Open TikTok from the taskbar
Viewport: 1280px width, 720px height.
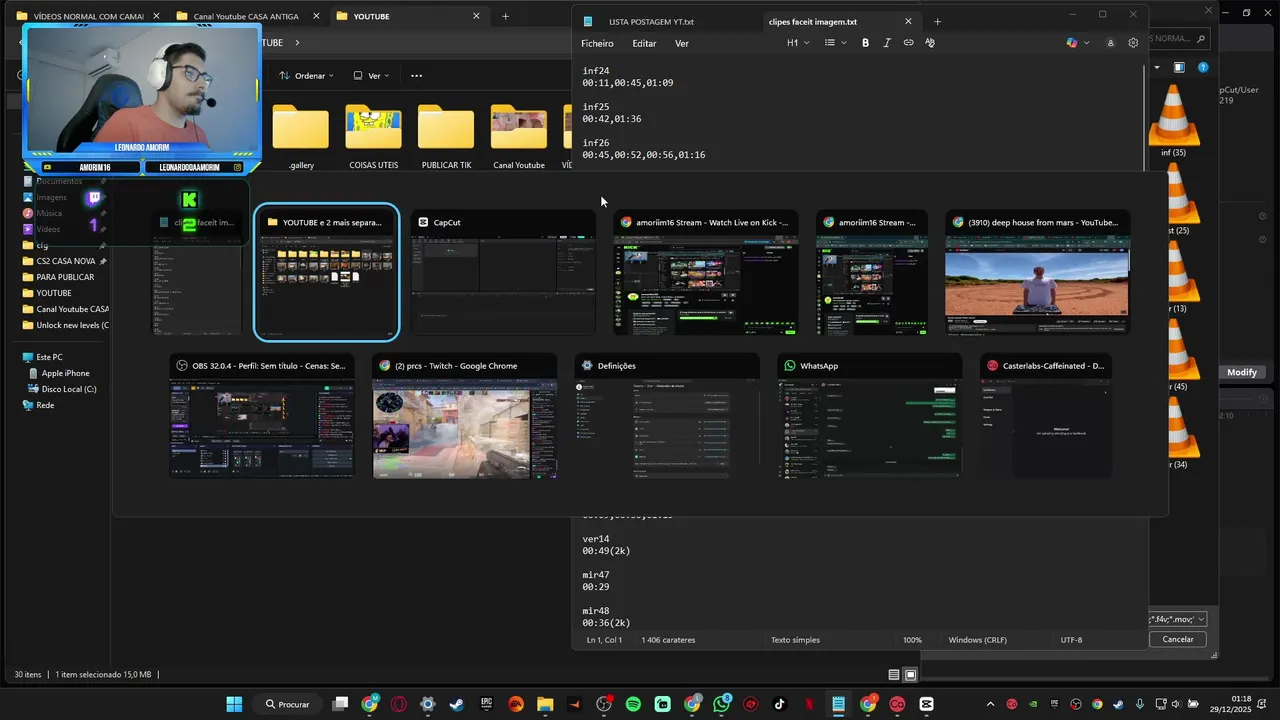click(780, 705)
